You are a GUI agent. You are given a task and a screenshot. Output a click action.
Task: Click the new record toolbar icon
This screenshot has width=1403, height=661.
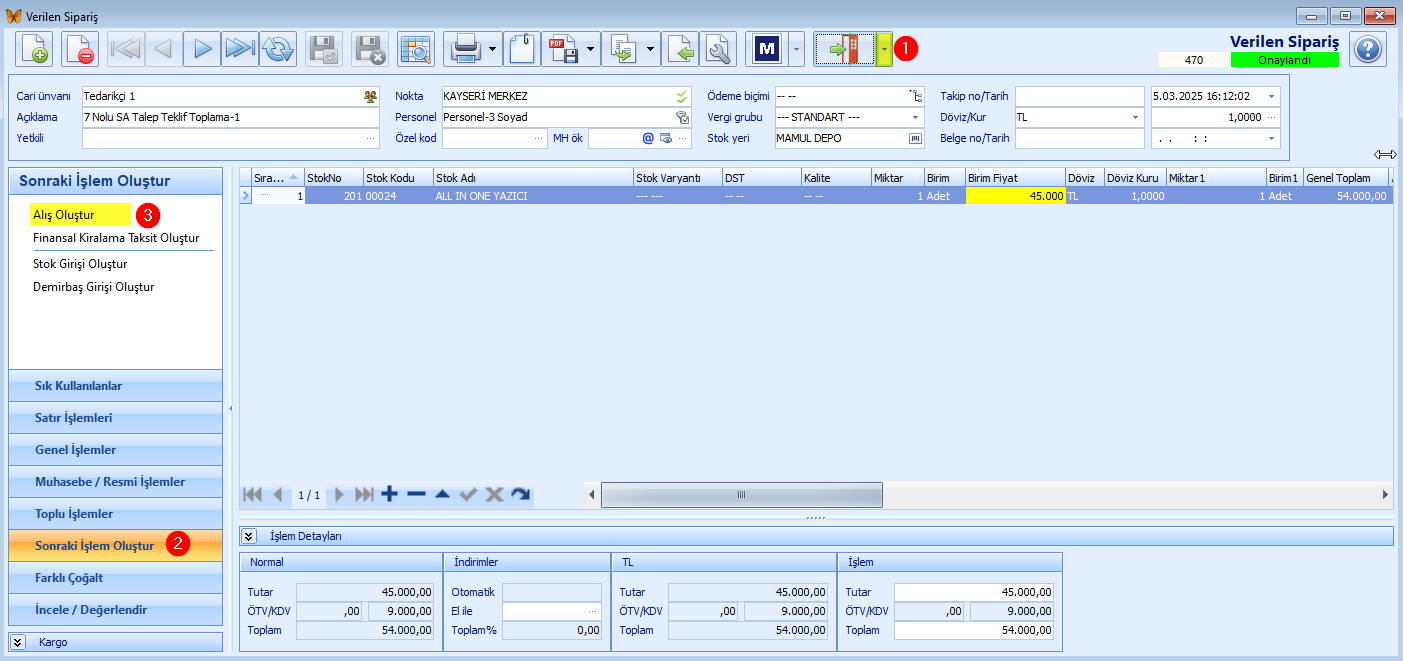35,49
